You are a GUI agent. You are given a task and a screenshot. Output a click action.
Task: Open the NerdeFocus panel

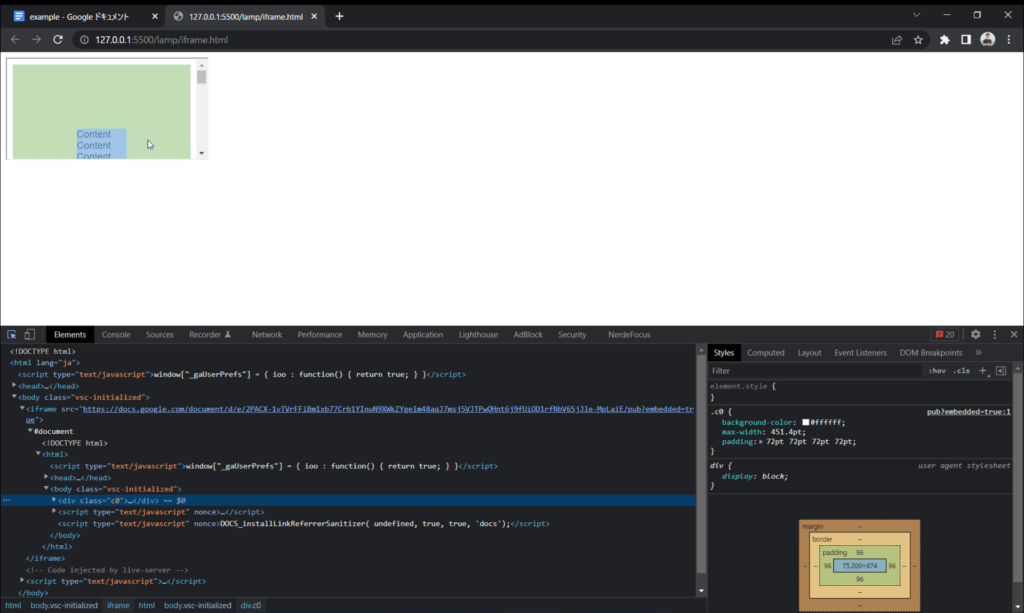(x=629, y=334)
